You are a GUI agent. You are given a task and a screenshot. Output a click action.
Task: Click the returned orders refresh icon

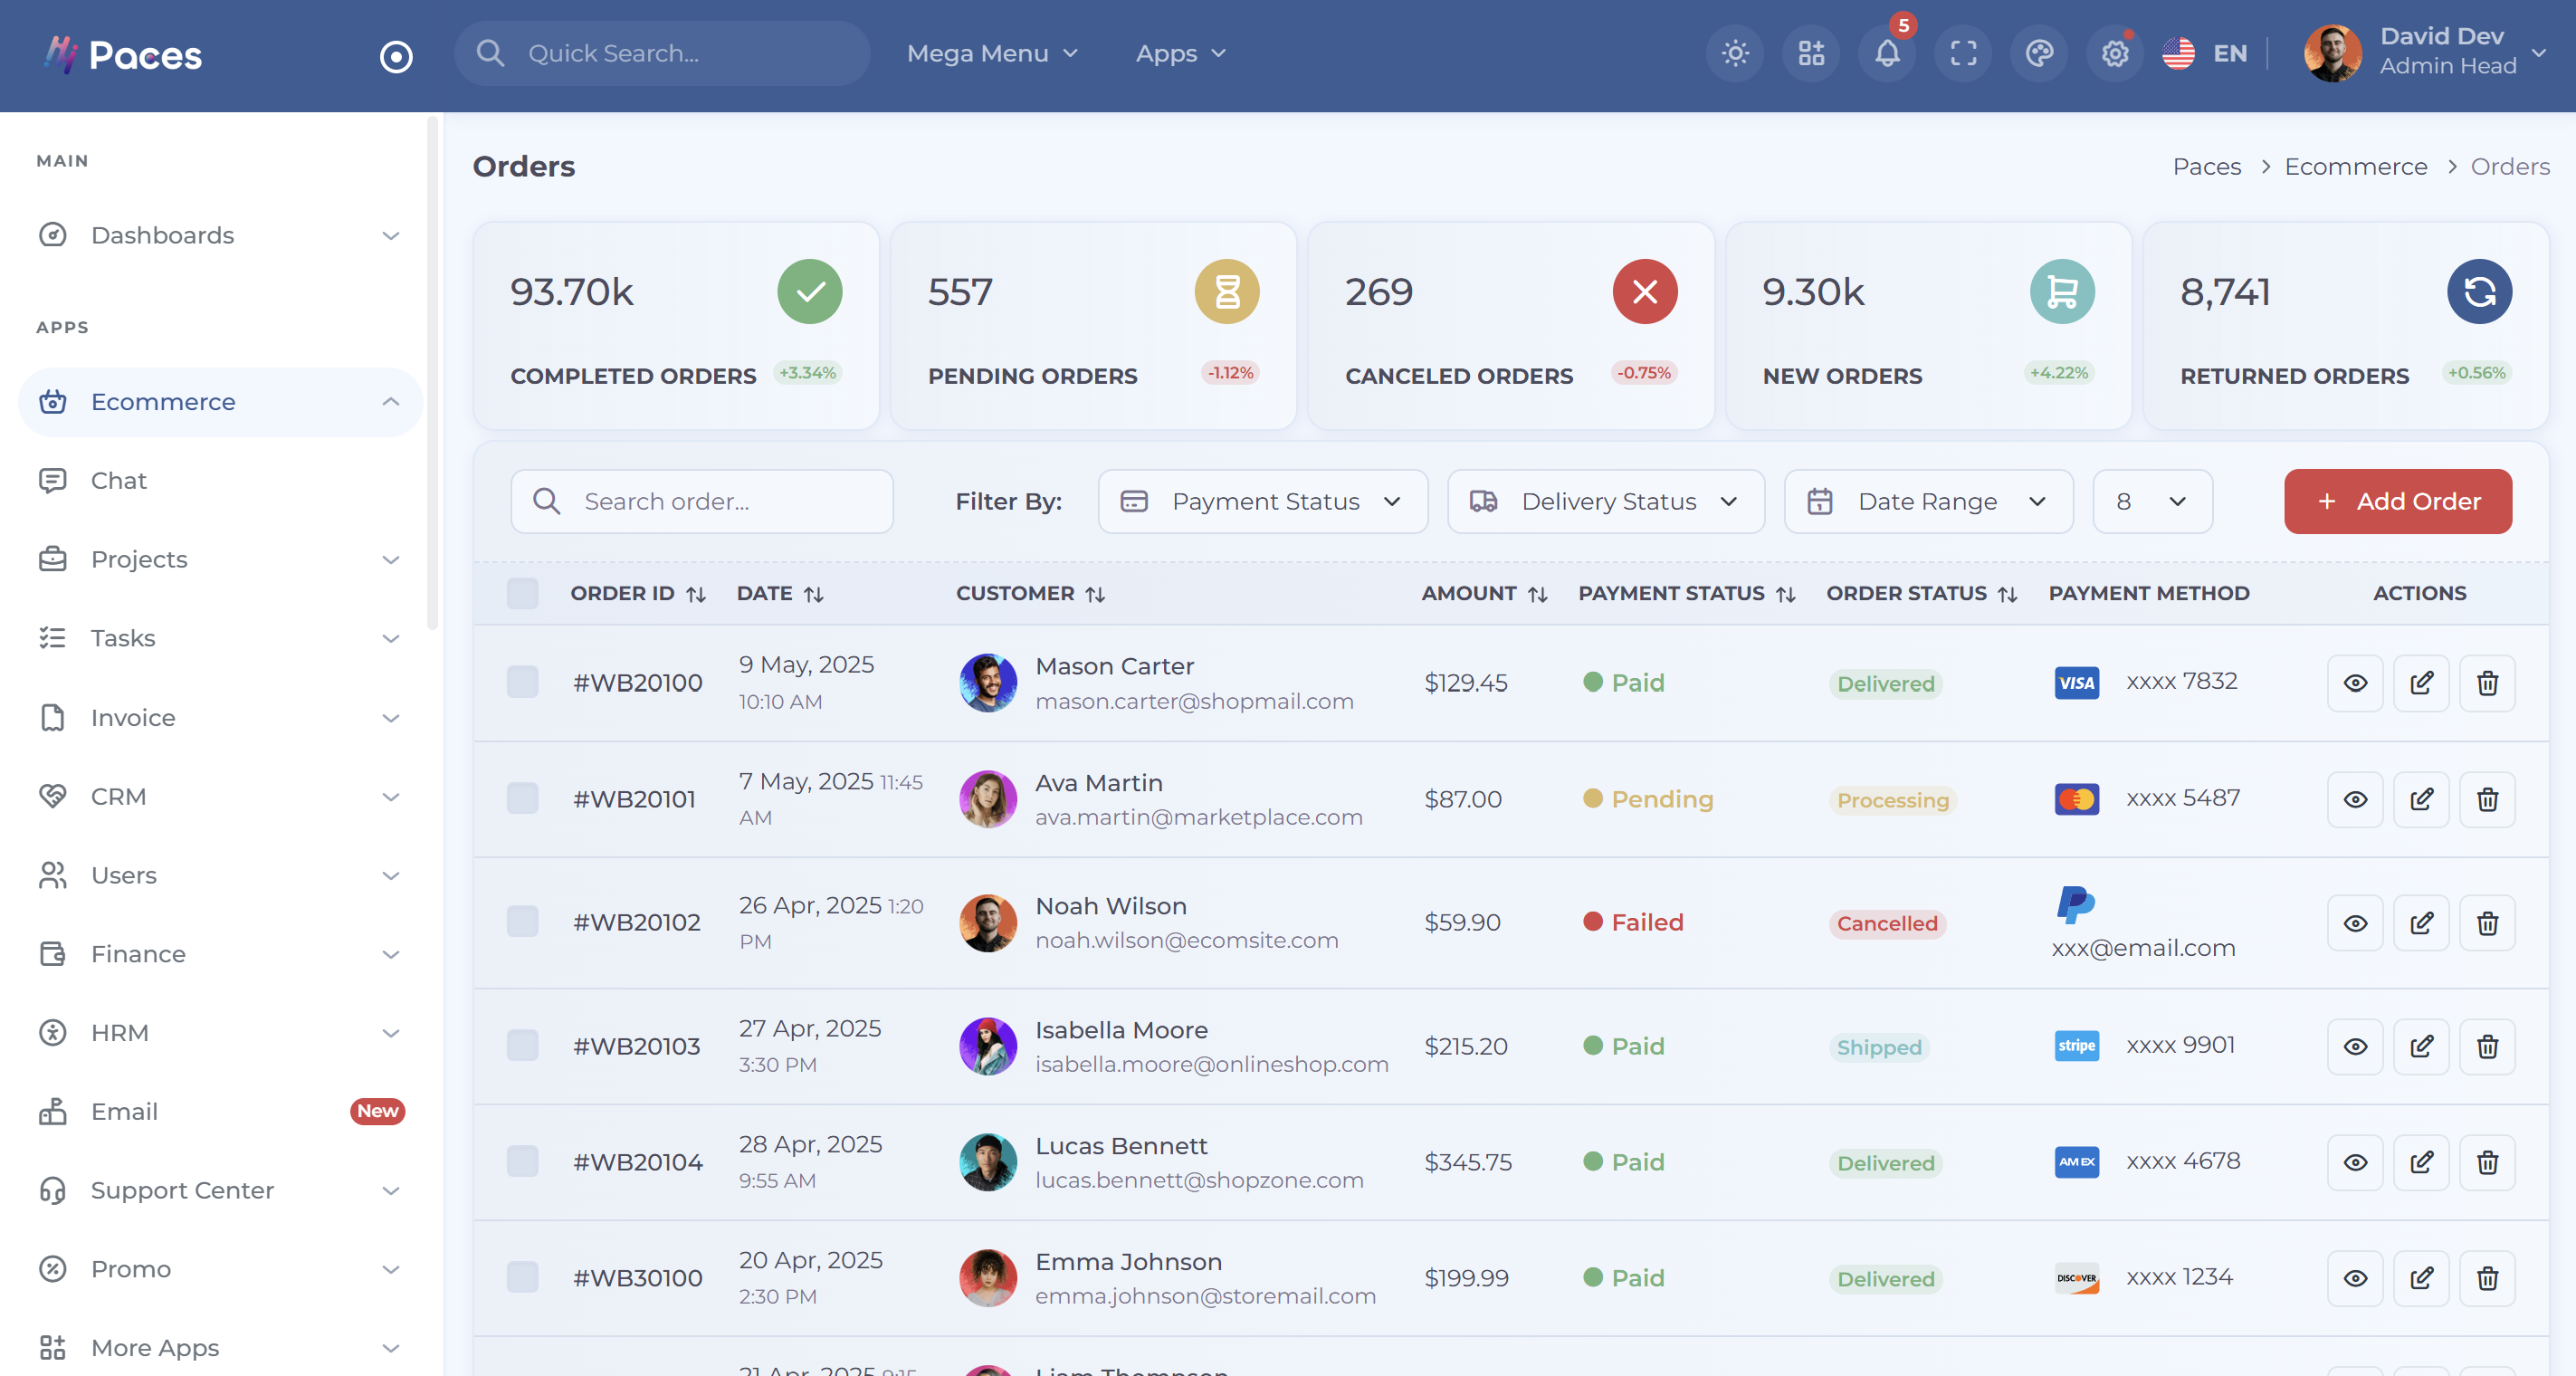pyautogui.click(x=2479, y=291)
